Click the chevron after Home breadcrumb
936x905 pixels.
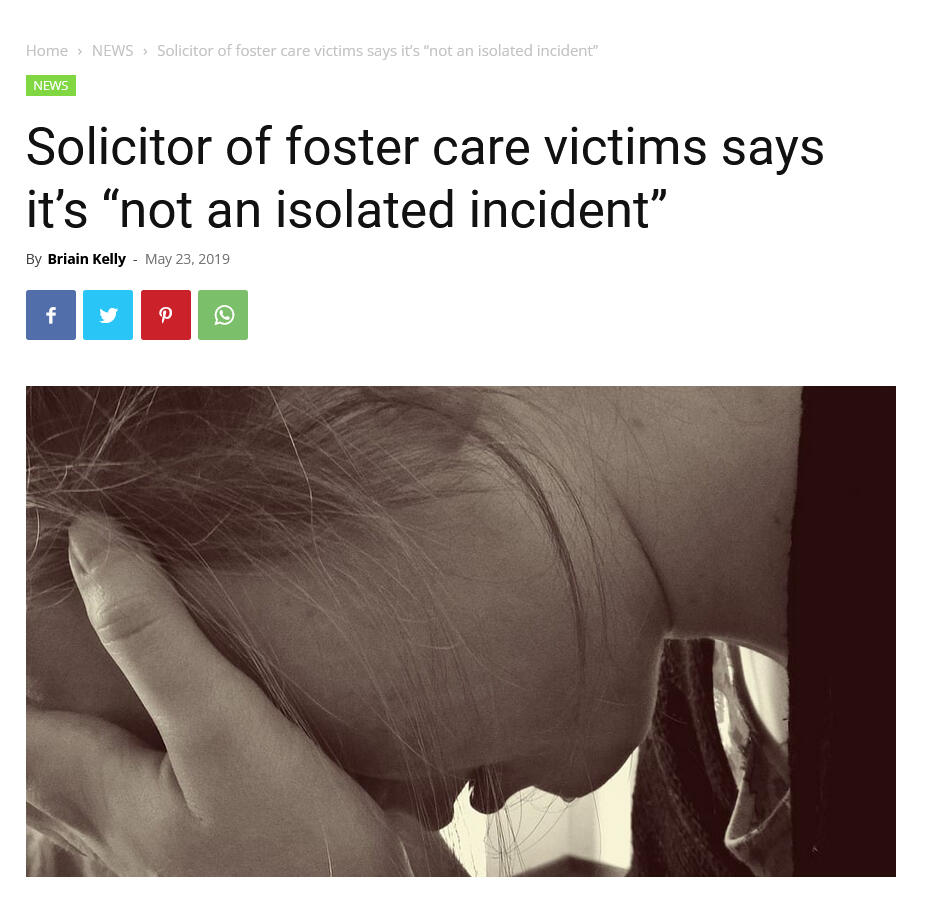(x=79, y=51)
